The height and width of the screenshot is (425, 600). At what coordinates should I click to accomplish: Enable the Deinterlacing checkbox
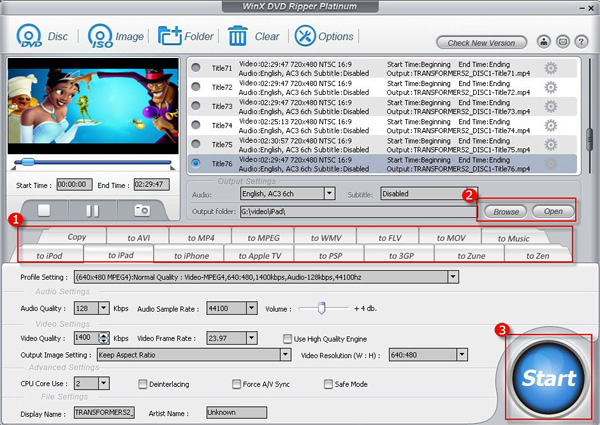pos(142,384)
